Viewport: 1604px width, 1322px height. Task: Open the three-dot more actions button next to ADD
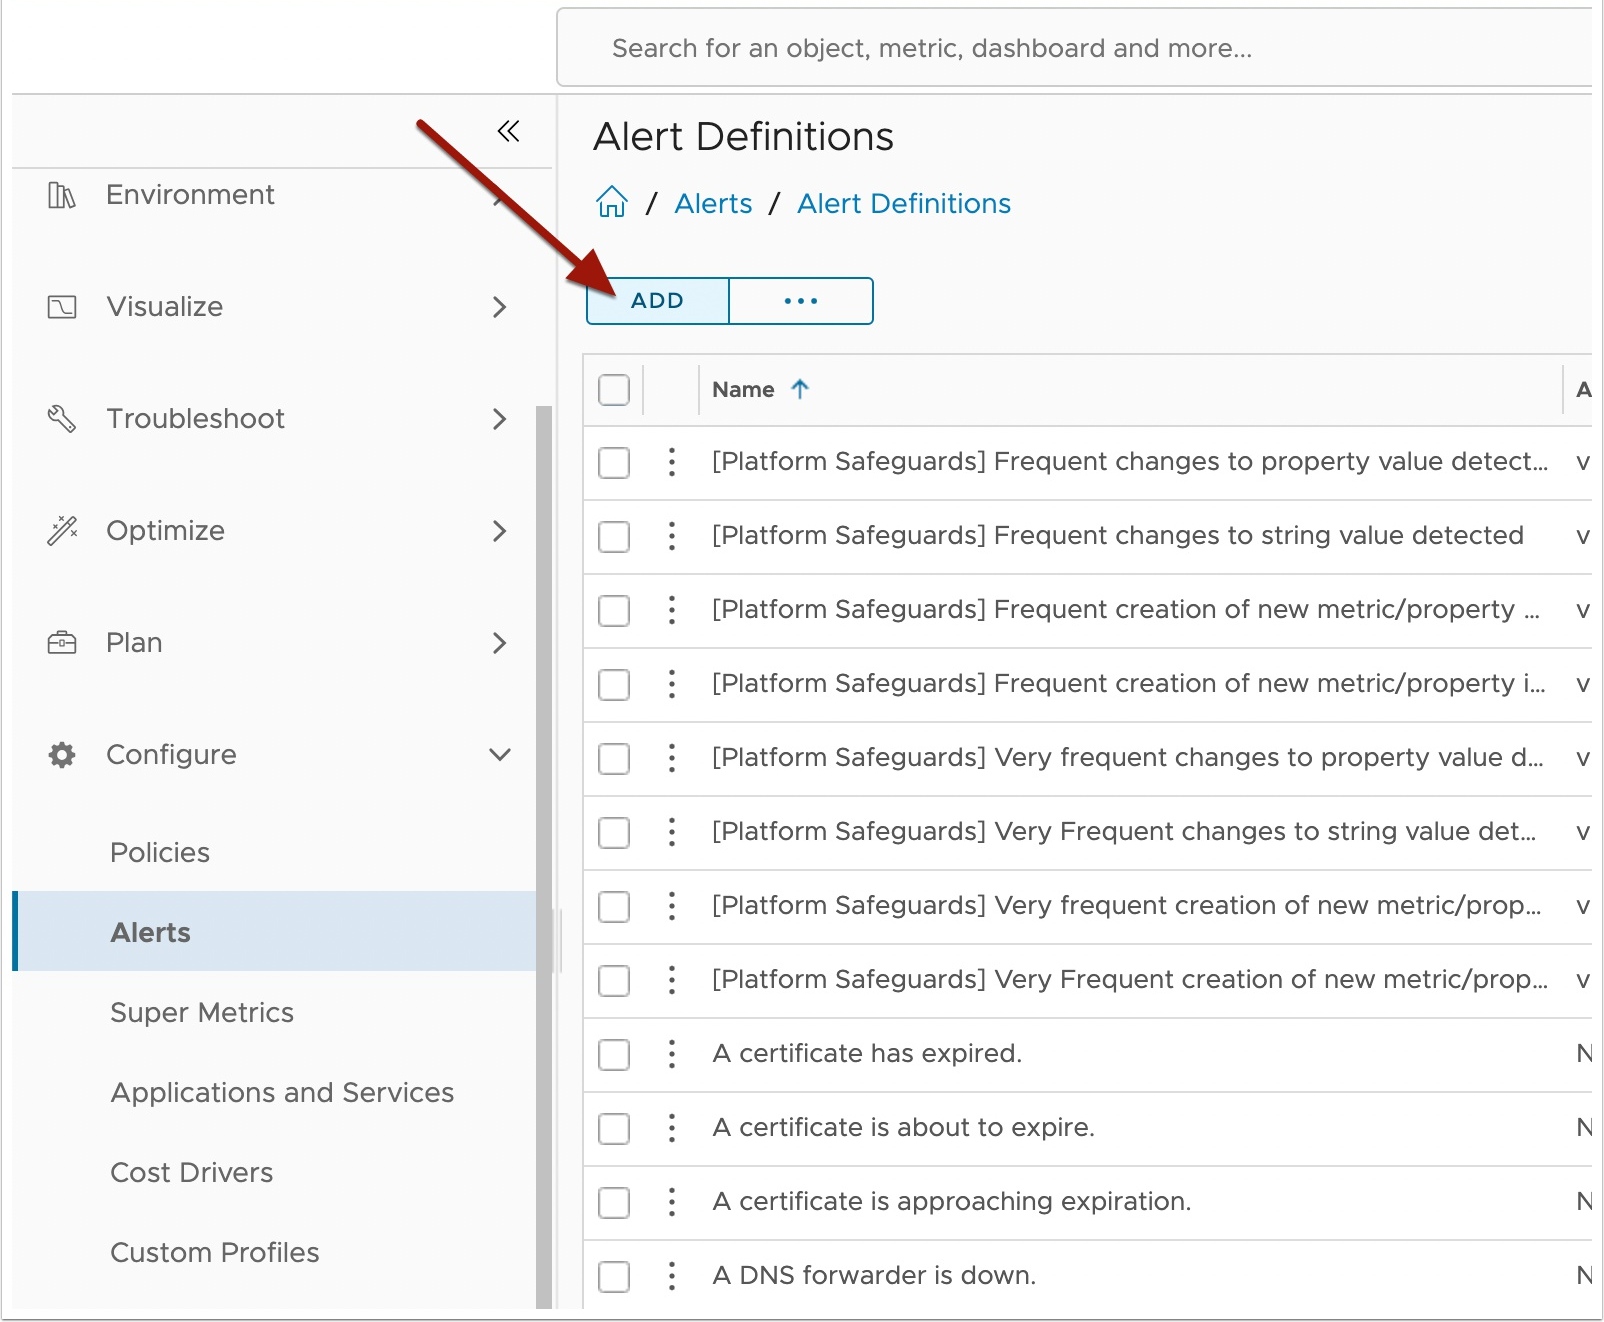(x=801, y=301)
